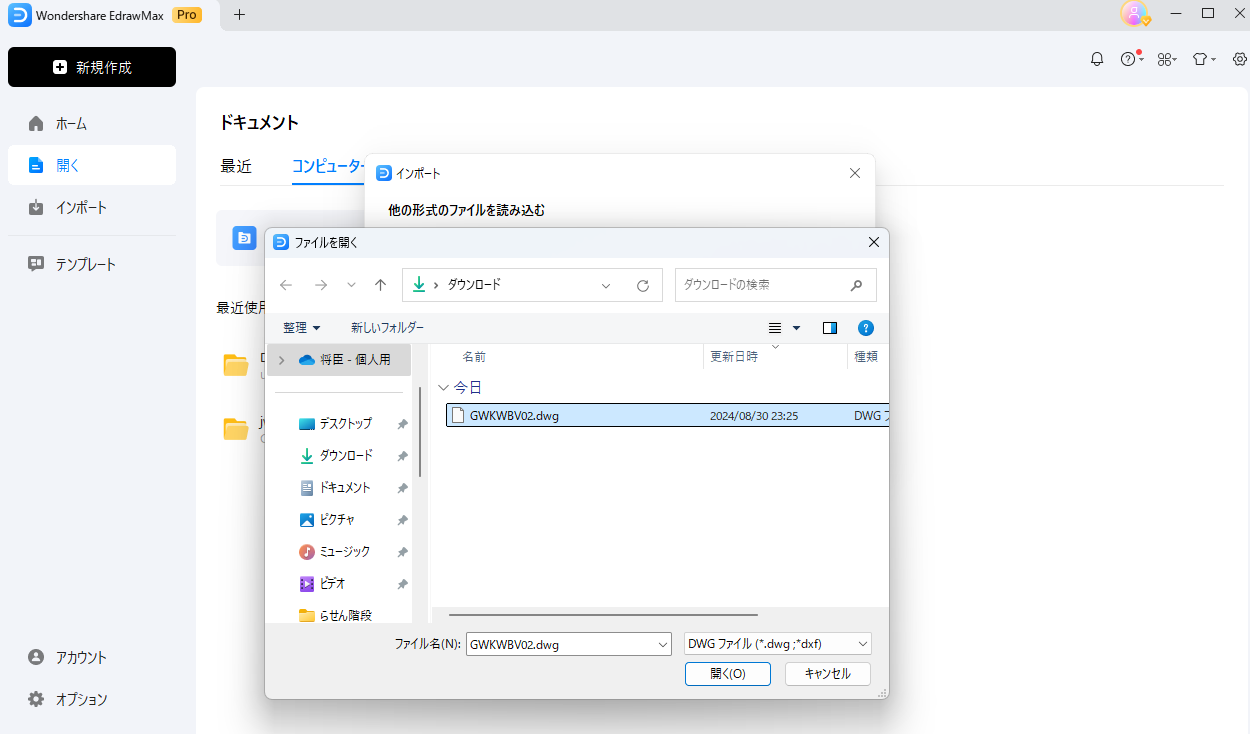Open the gear settings icon top right
1250x734 pixels.
point(1240,59)
